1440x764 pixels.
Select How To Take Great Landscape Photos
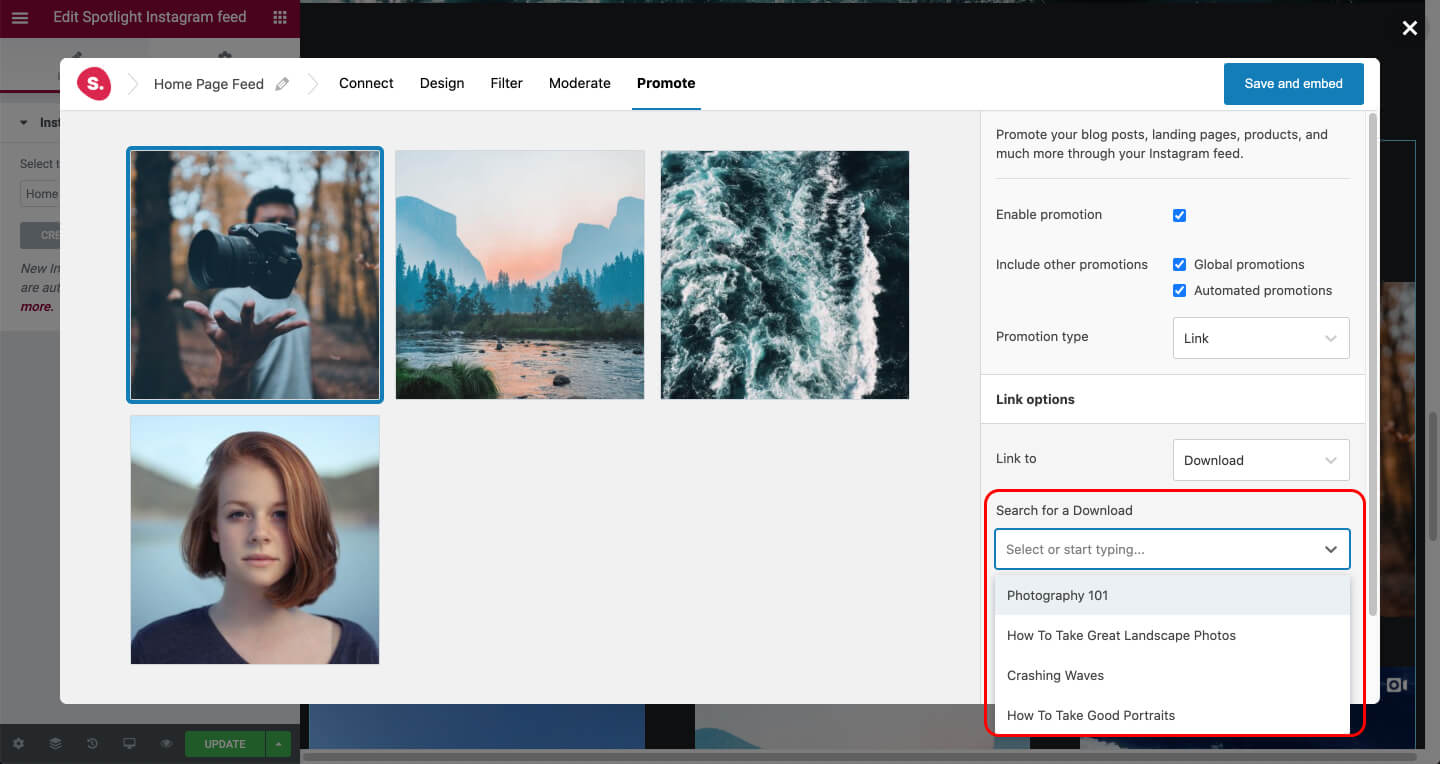tap(1172, 635)
